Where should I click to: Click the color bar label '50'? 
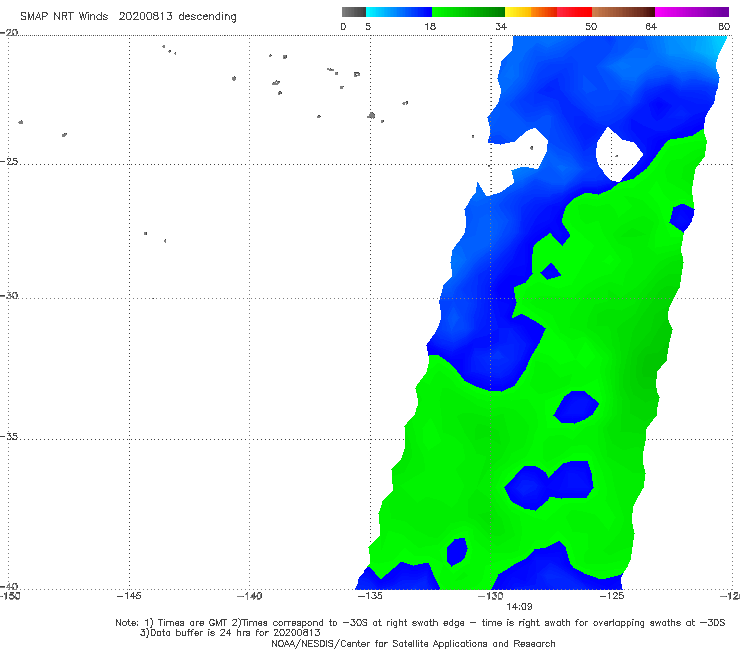click(591, 26)
